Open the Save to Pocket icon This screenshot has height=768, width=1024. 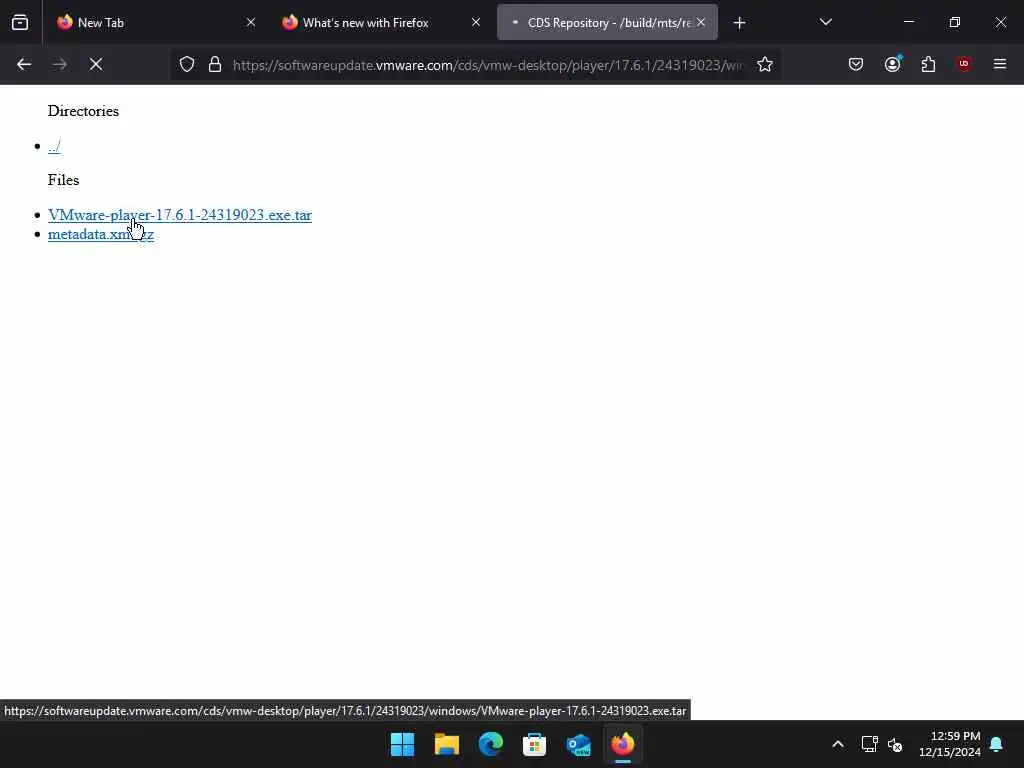(856, 64)
